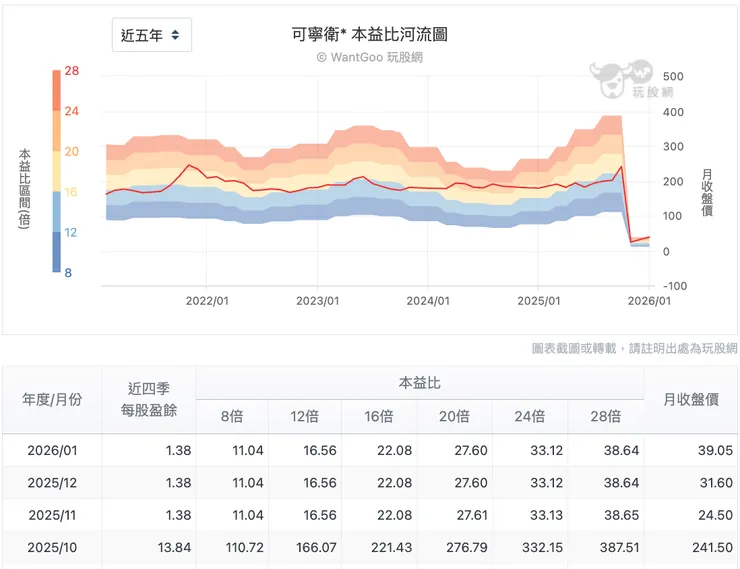Click the 28倍 column header

605,416
